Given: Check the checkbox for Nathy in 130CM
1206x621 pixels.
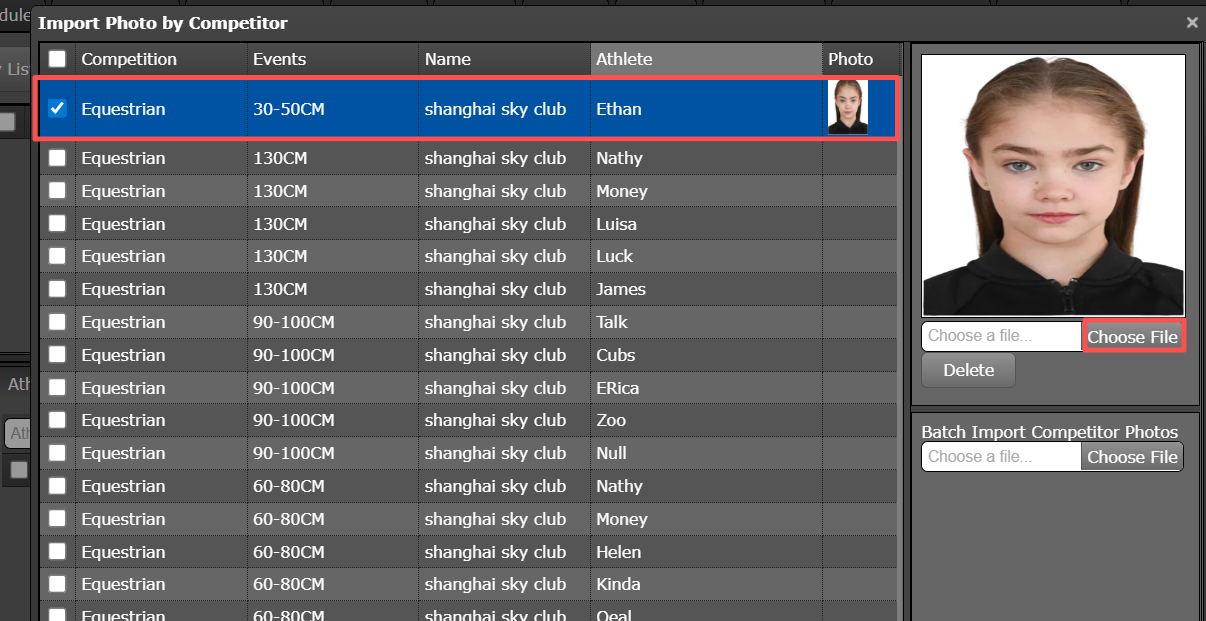Looking at the screenshot, I should pyautogui.click(x=57, y=157).
